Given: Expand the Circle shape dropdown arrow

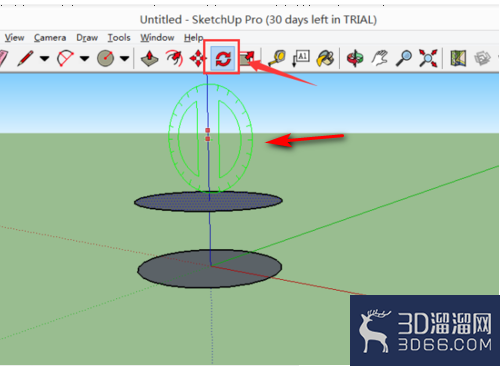Looking at the screenshot, I should pyautogui.click(x=124, y=59).
